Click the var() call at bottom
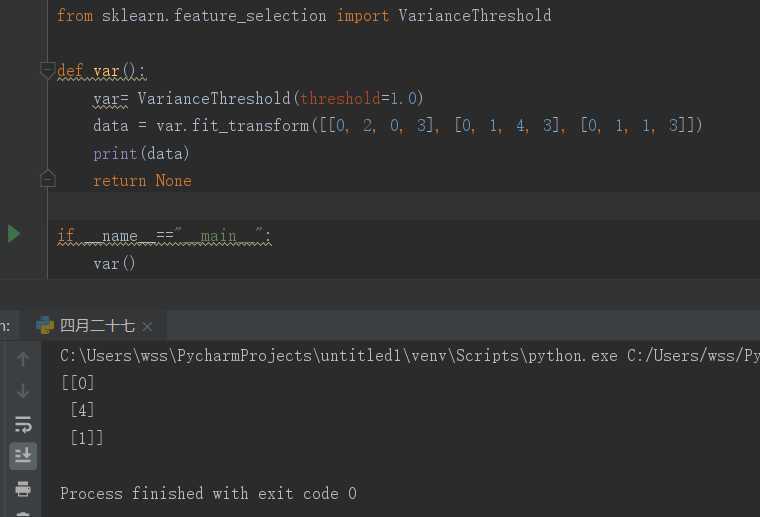This screenshot has height=517, width=760. pyautogui.click(x=114, y=264)
